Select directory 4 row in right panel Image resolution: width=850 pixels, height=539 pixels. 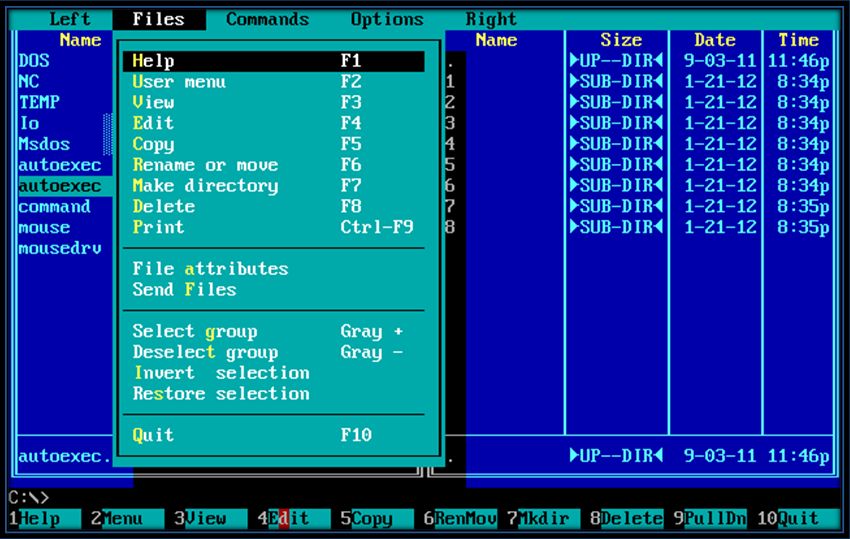point(639,144)
